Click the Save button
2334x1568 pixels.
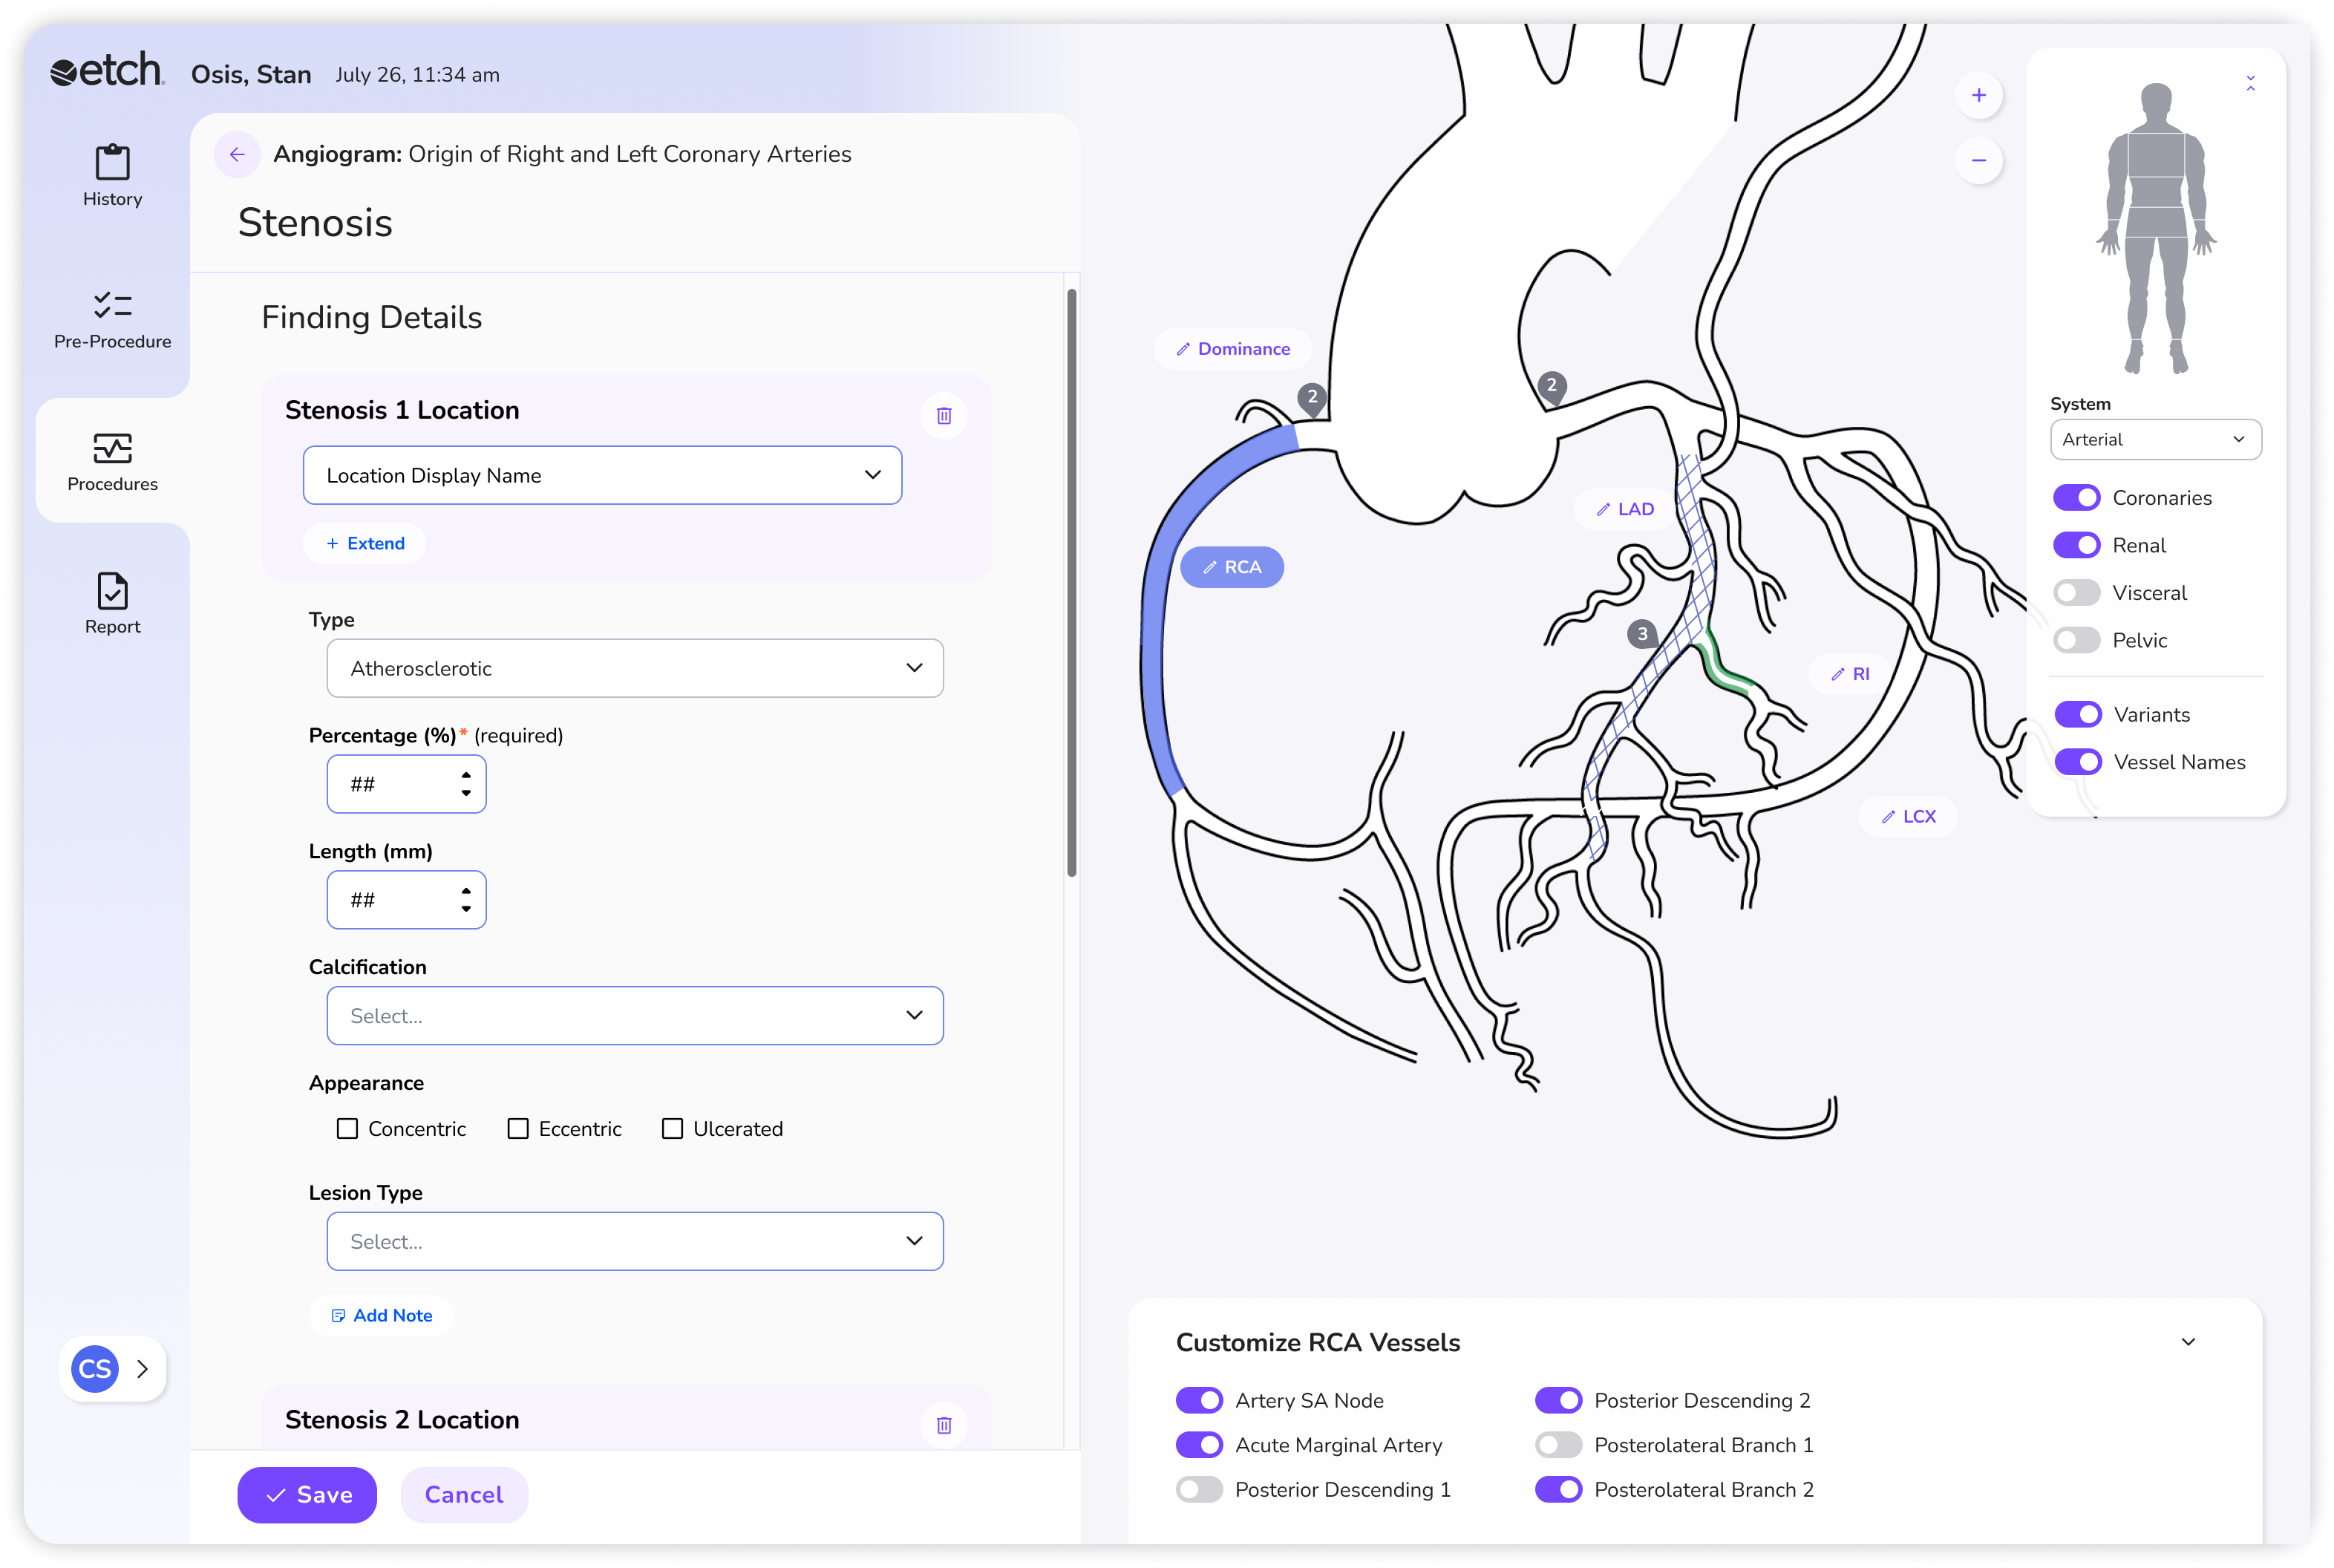[307, 1494]
